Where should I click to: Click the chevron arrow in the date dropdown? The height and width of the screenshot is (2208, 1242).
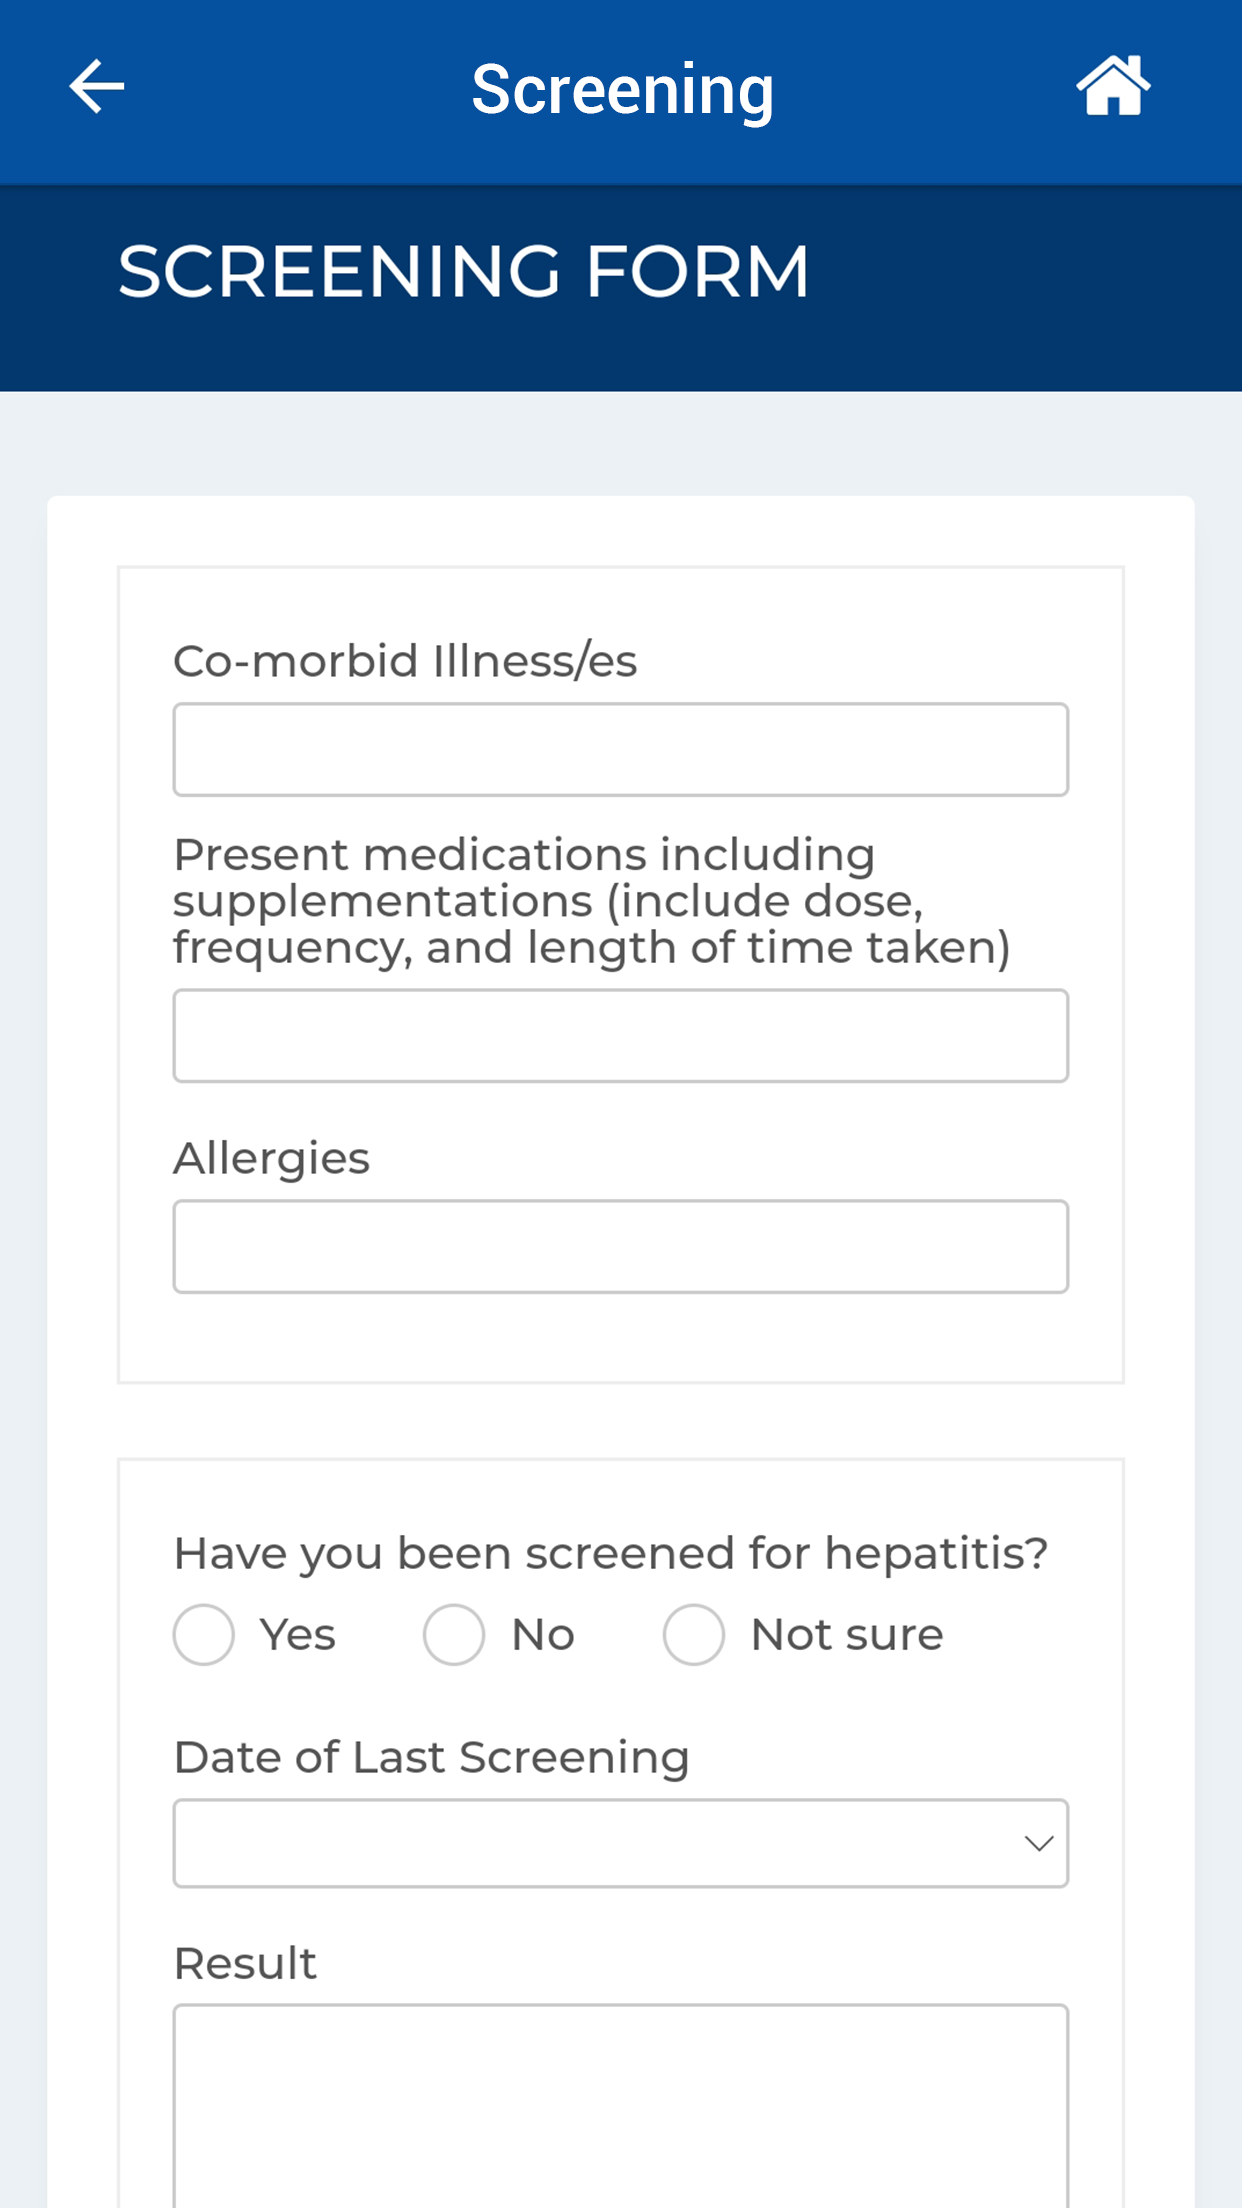click(1039, 1843)
